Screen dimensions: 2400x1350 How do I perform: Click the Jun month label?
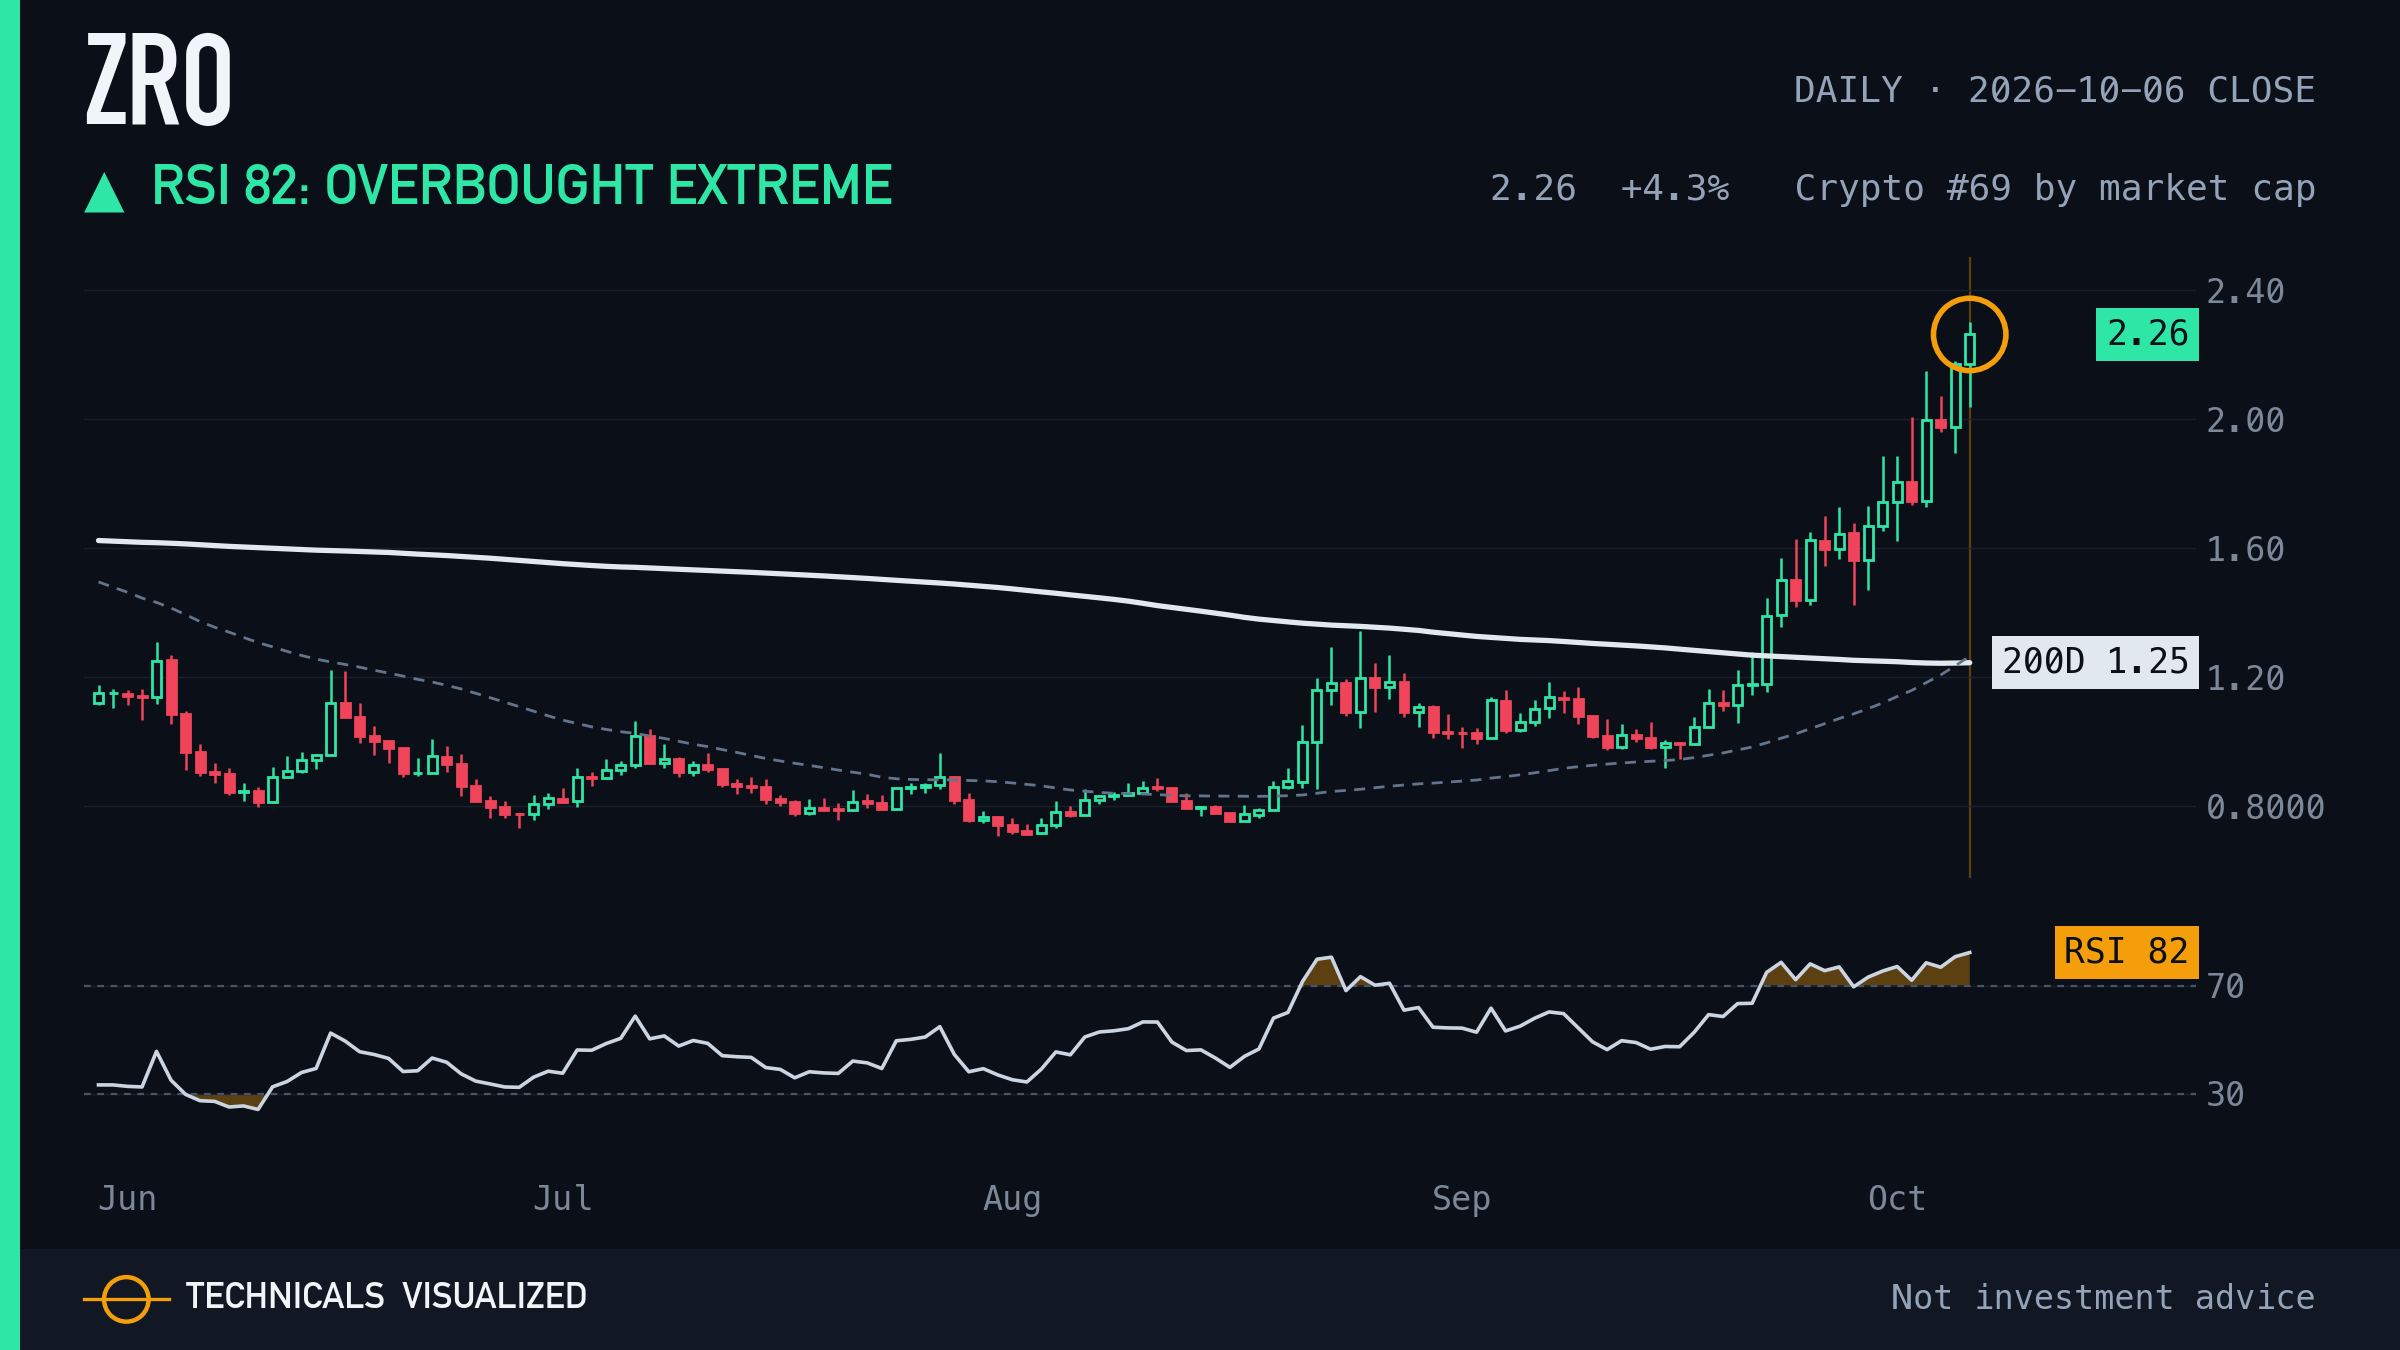[x=127, y=1198]
